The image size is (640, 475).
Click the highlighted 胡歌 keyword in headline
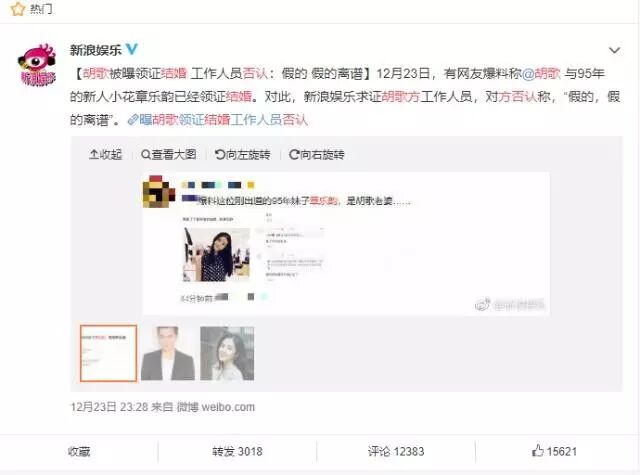pos(96,73)
